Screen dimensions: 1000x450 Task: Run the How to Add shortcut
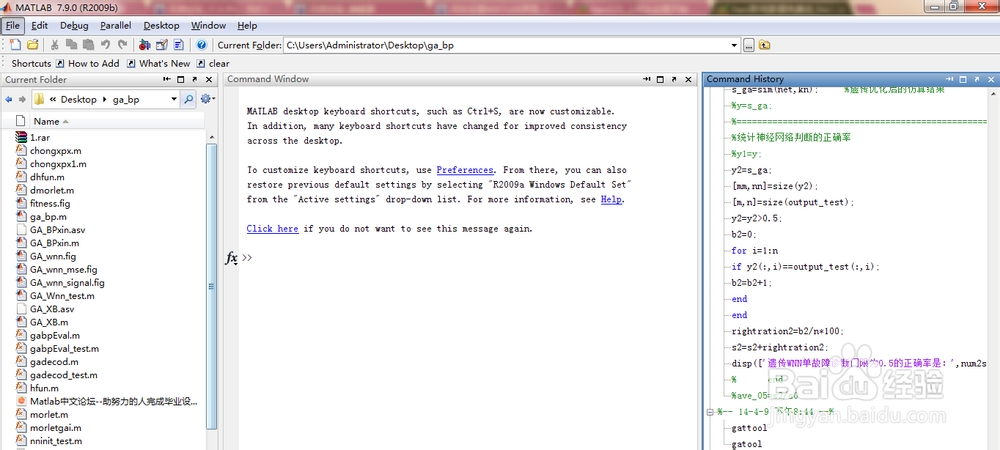click(87, 64)
